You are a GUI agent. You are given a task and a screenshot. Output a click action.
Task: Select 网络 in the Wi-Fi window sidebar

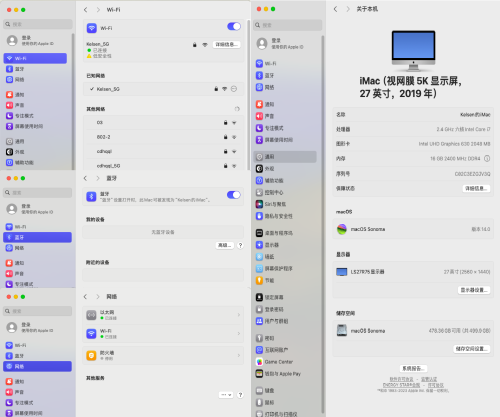pos(16,80)
